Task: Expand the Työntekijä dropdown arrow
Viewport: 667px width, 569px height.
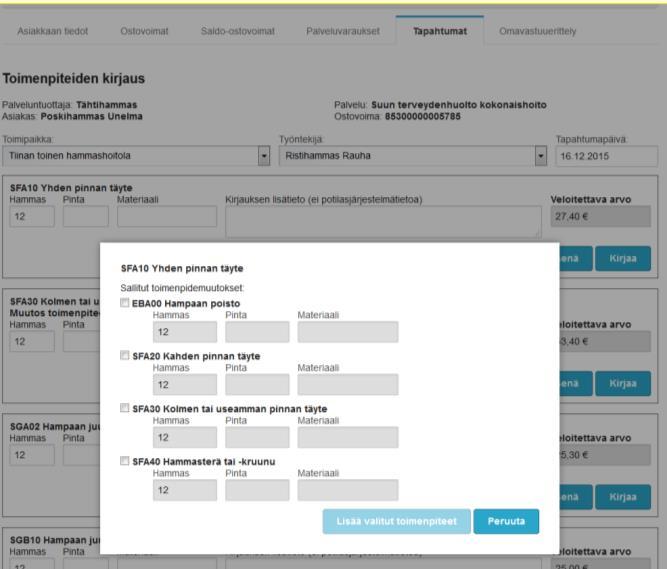Action: coord(541,156)
